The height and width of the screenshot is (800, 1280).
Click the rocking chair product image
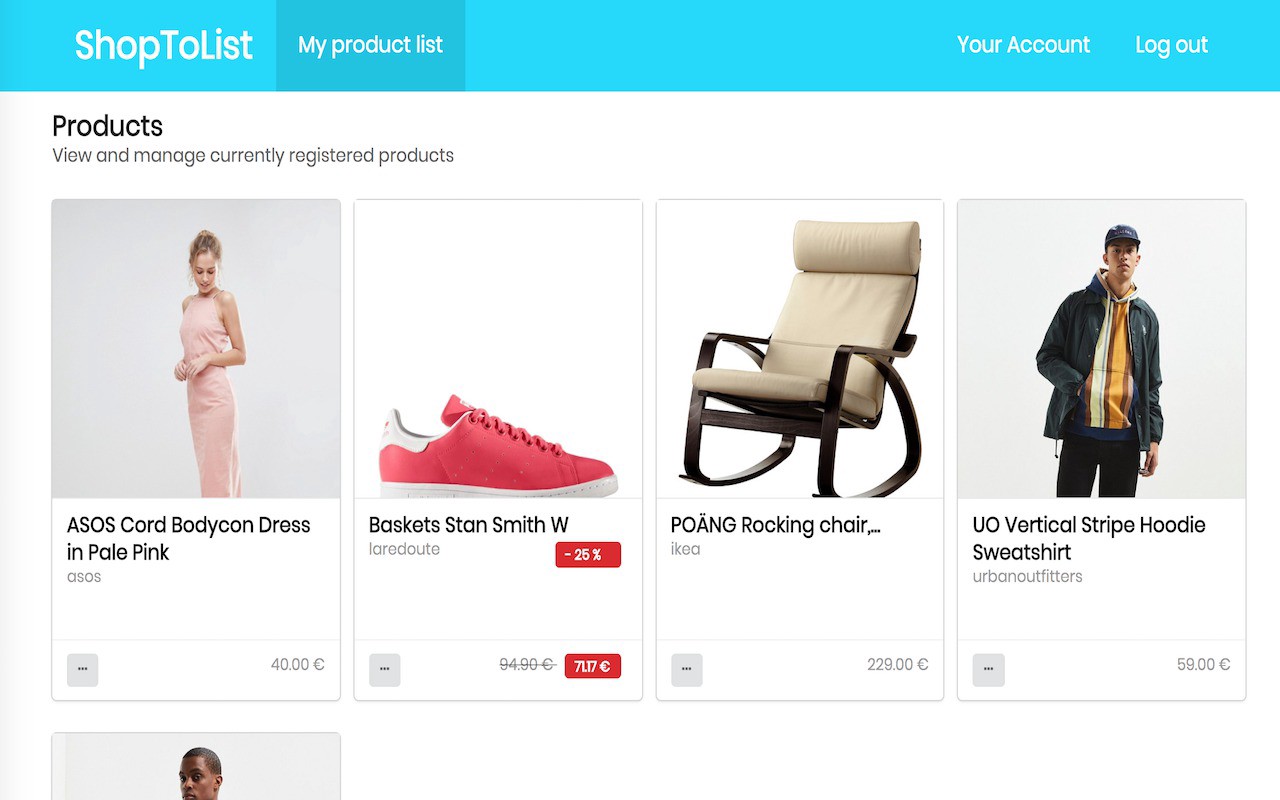[800, 348]
